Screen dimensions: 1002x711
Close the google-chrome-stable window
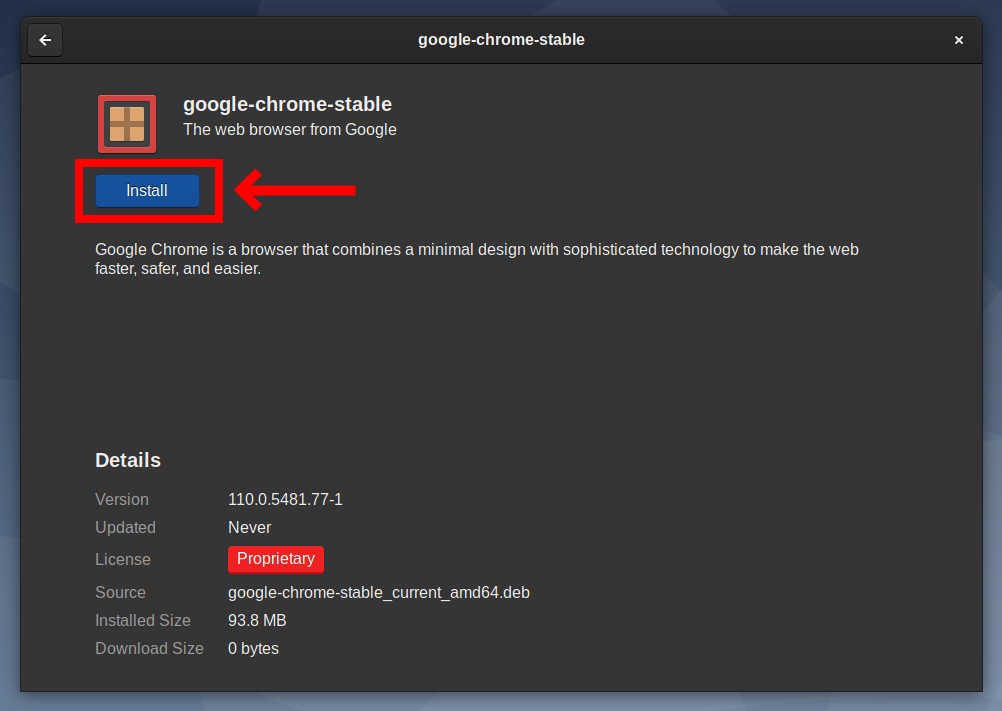pyautogui.click(x=959, y=40)
